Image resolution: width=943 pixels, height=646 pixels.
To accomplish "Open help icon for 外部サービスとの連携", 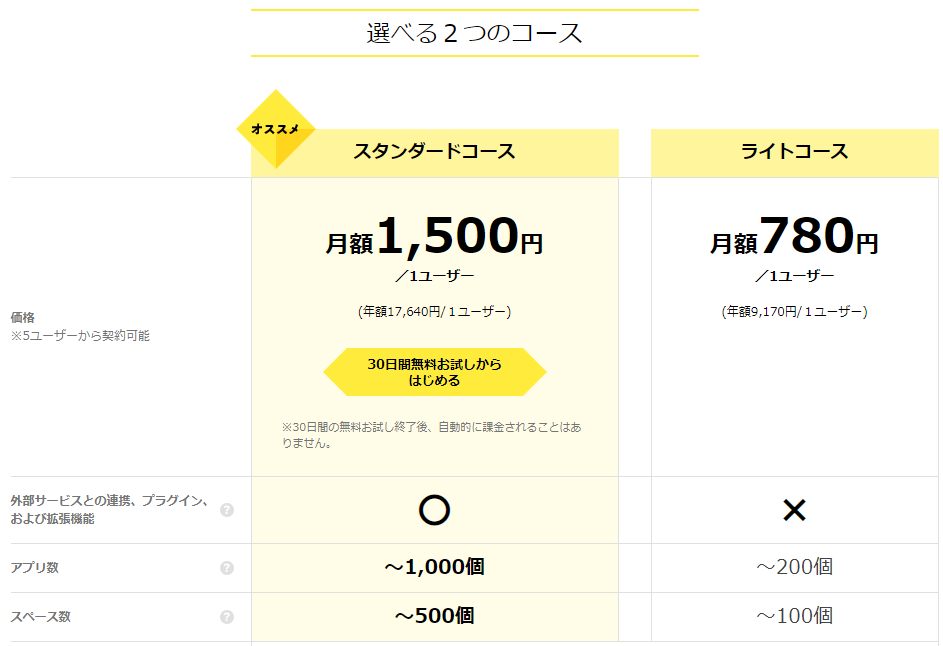I will click(x=227, y=510).
